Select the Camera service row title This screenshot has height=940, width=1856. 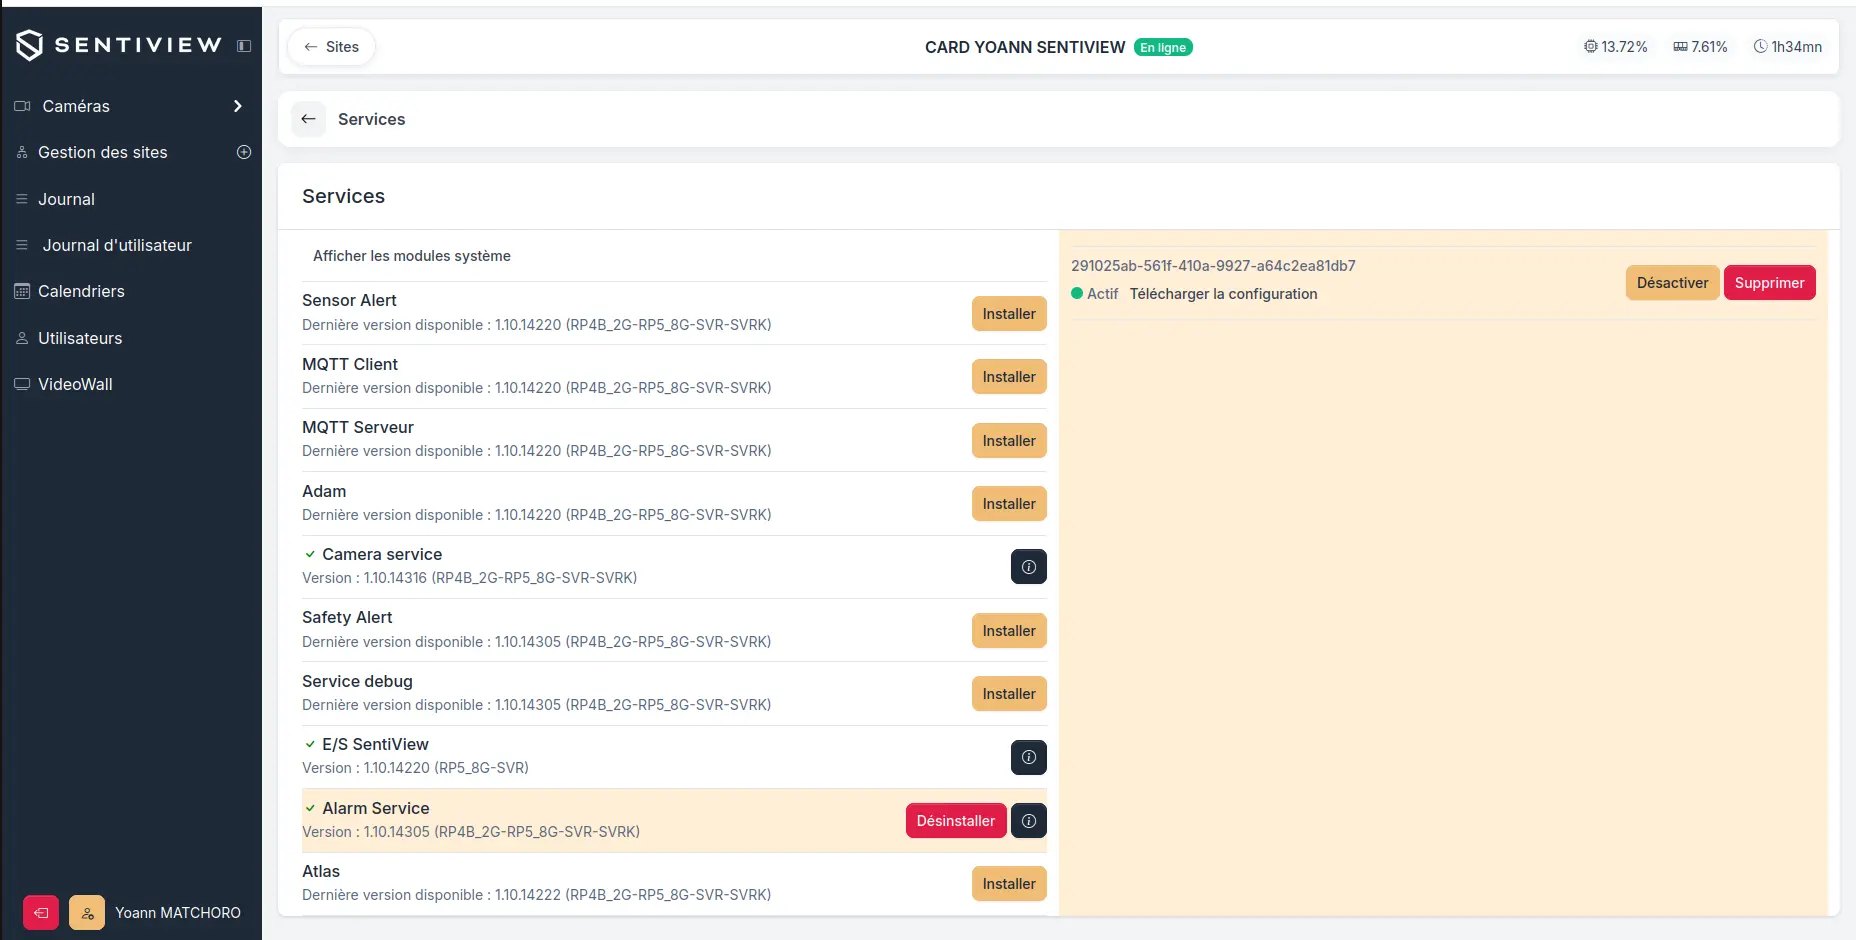pyautogui.click(x=382, y=554)
